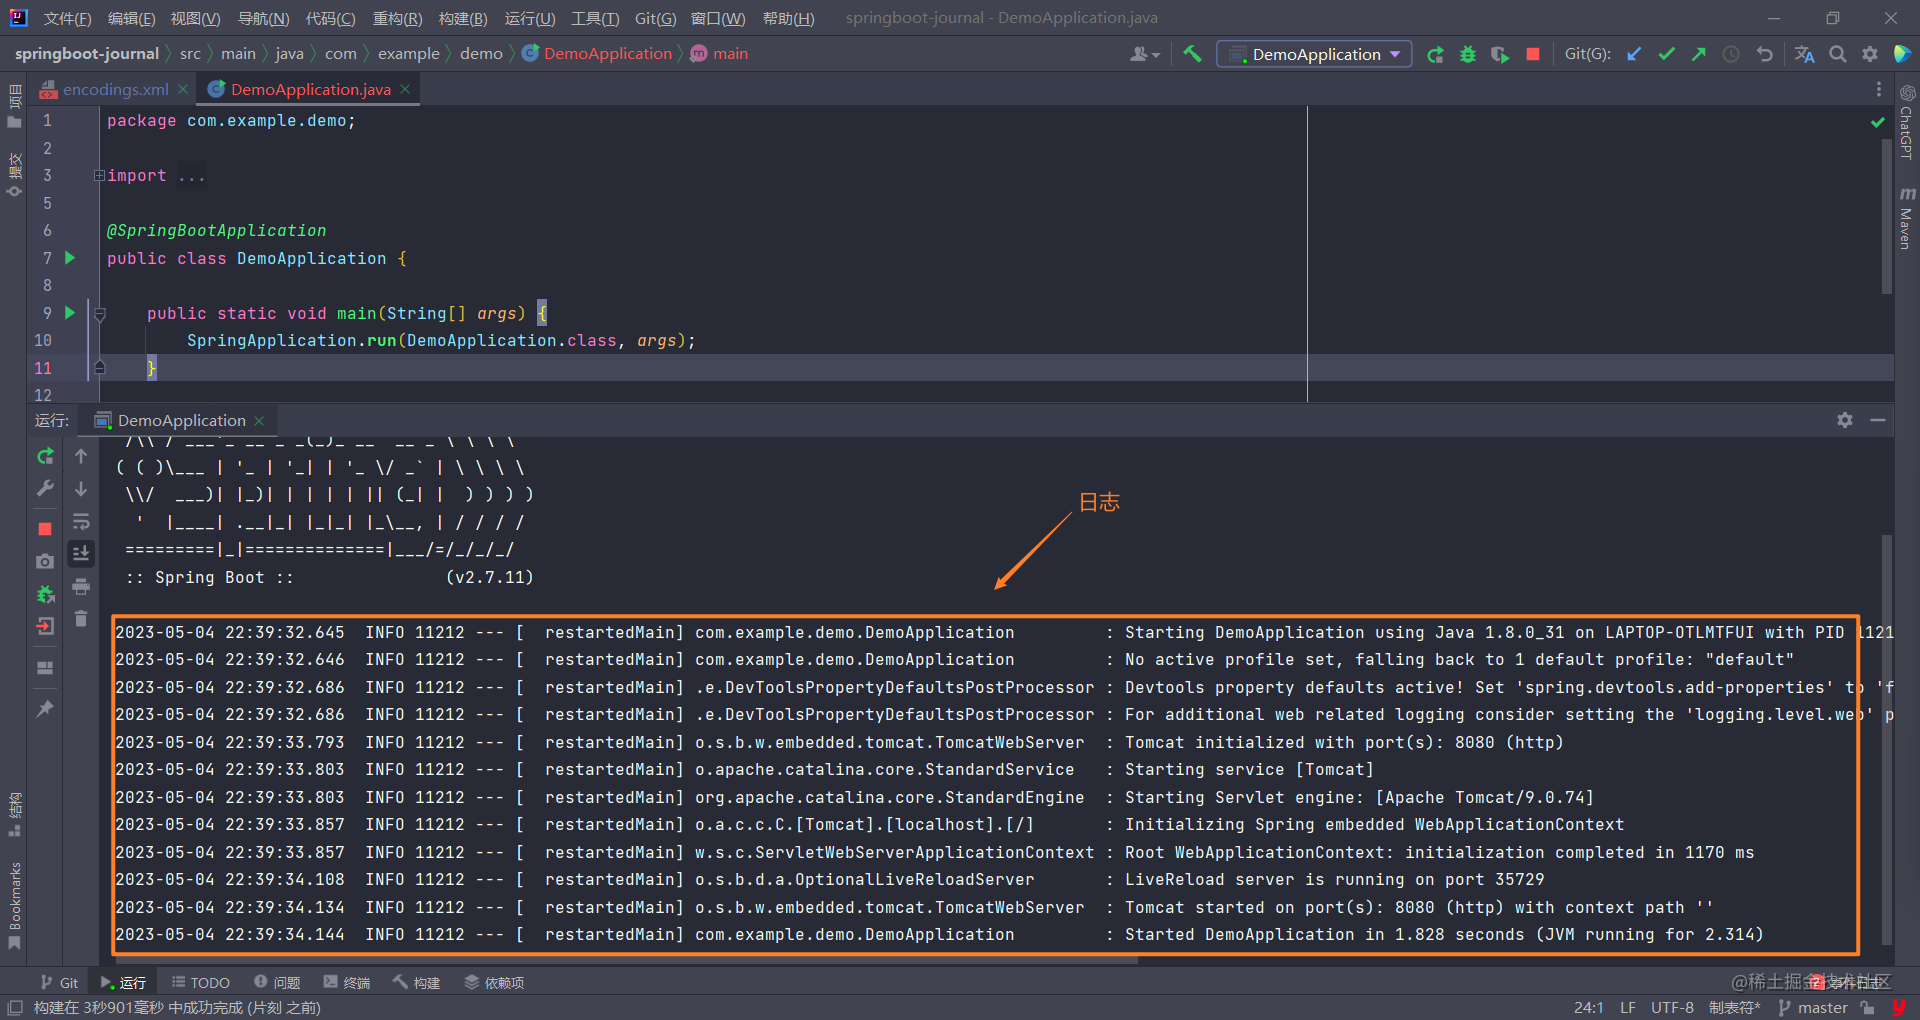Viewport: 1920px width, 1020px height.
Task: Open the Run panel gear settings
Action: click(1844, 420)
